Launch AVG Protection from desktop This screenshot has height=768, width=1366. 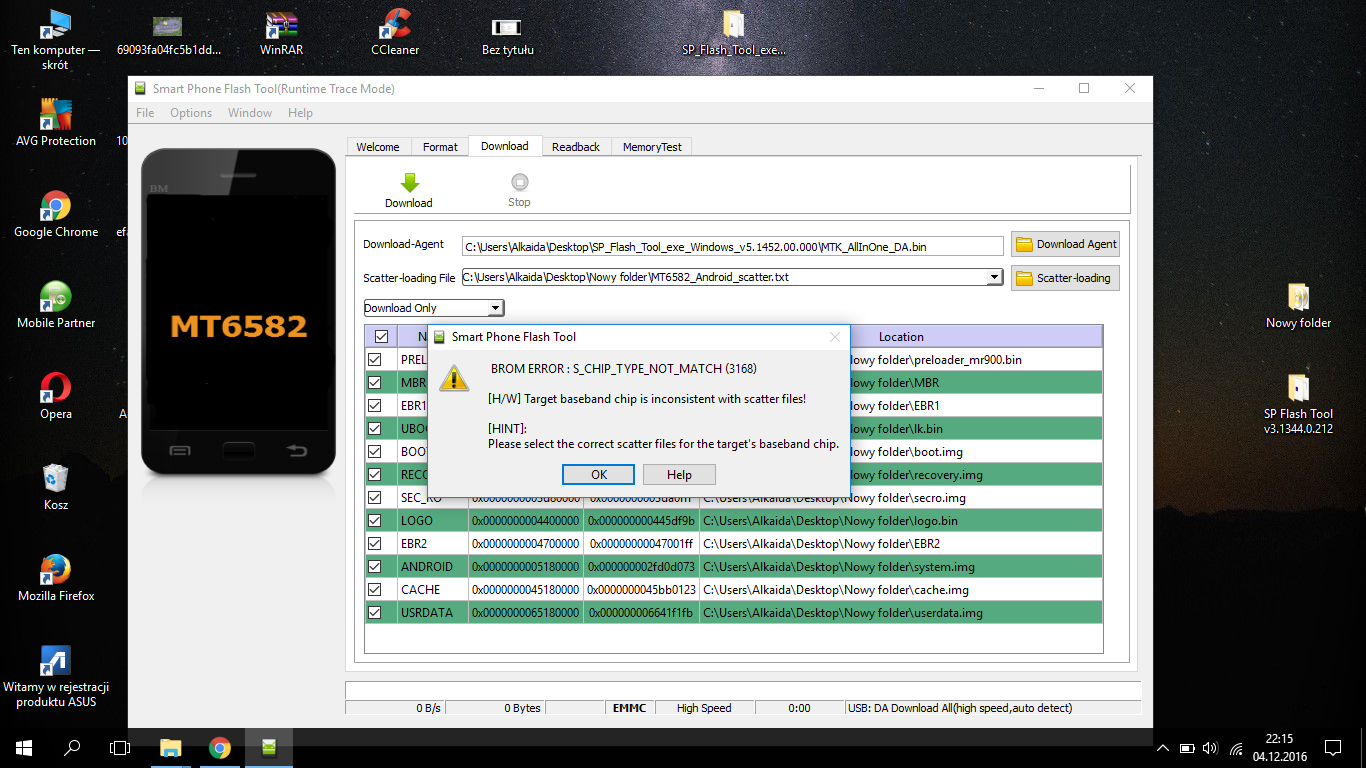click(x=56, y=124)
